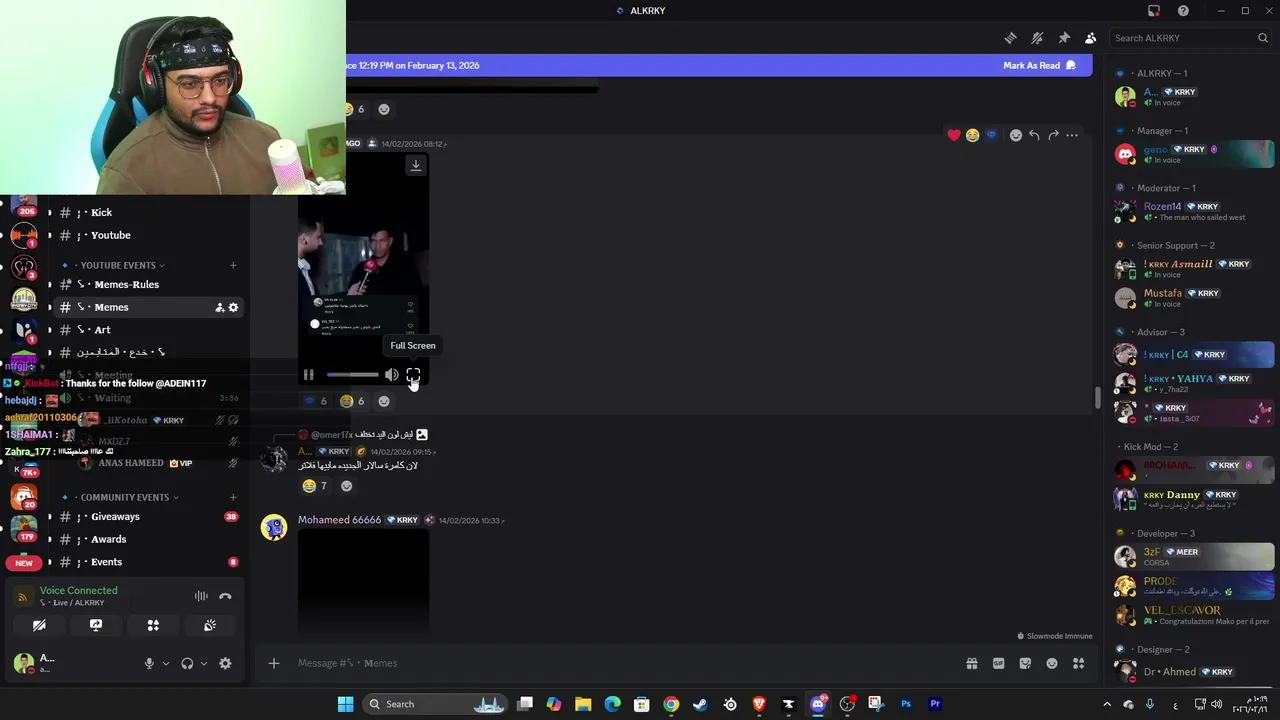Click the taskbar Search box
The height and width of the screenshot is (720, 1280).
436,704
